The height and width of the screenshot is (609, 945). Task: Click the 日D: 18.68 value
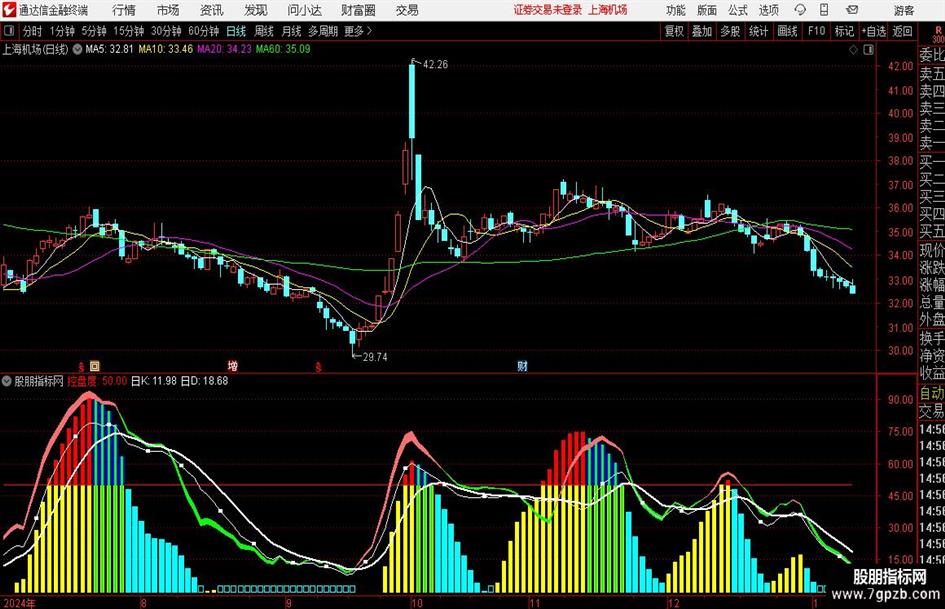[205, 381]
